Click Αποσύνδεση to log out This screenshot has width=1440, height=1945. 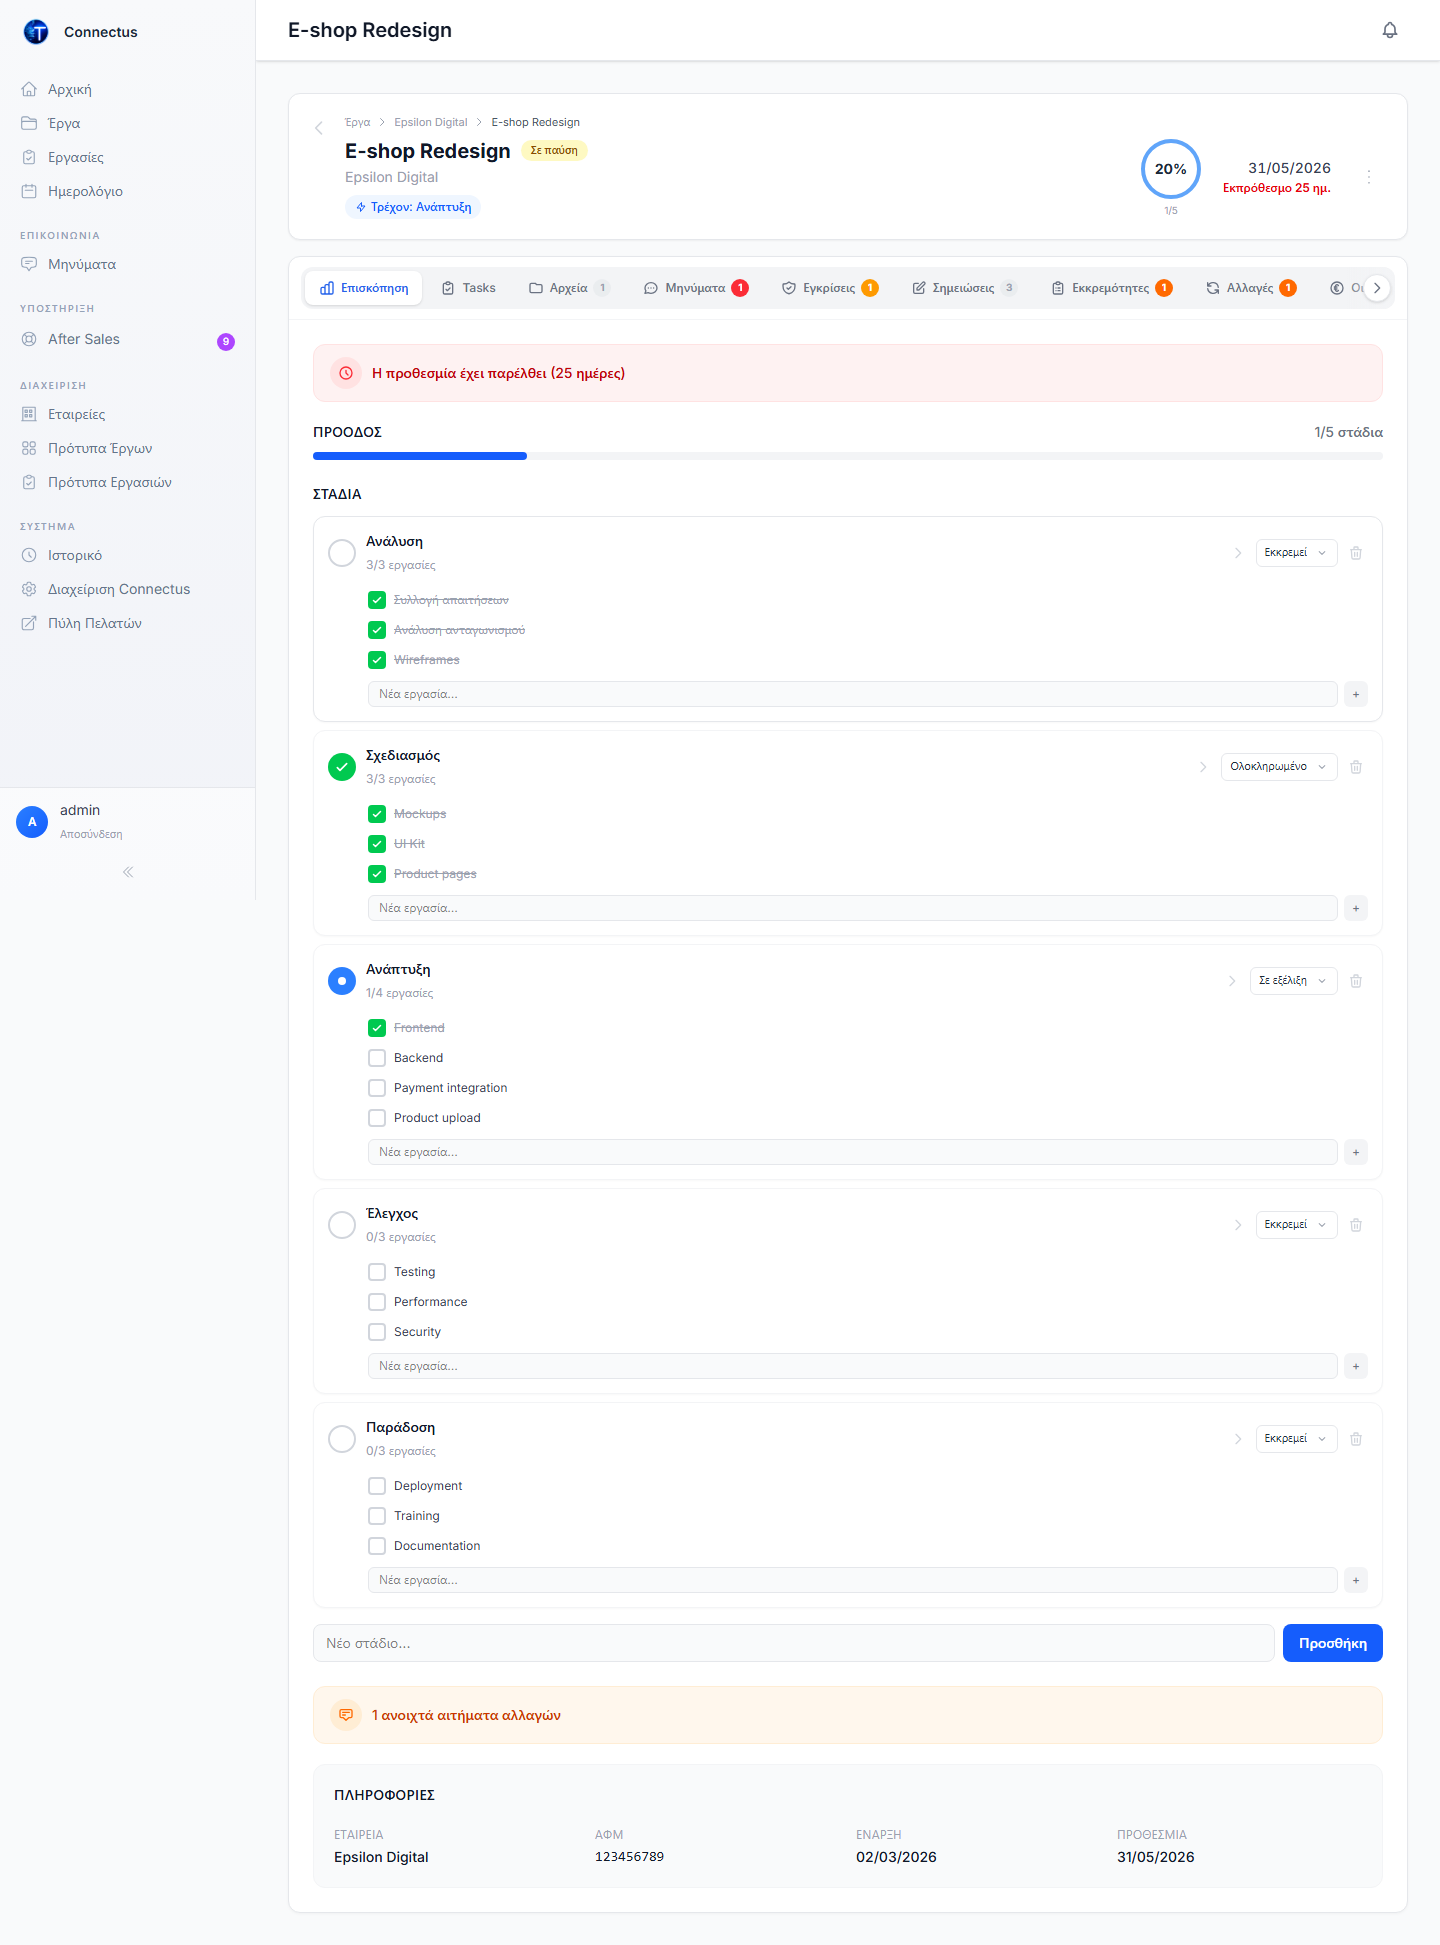(x=91, y=834)
